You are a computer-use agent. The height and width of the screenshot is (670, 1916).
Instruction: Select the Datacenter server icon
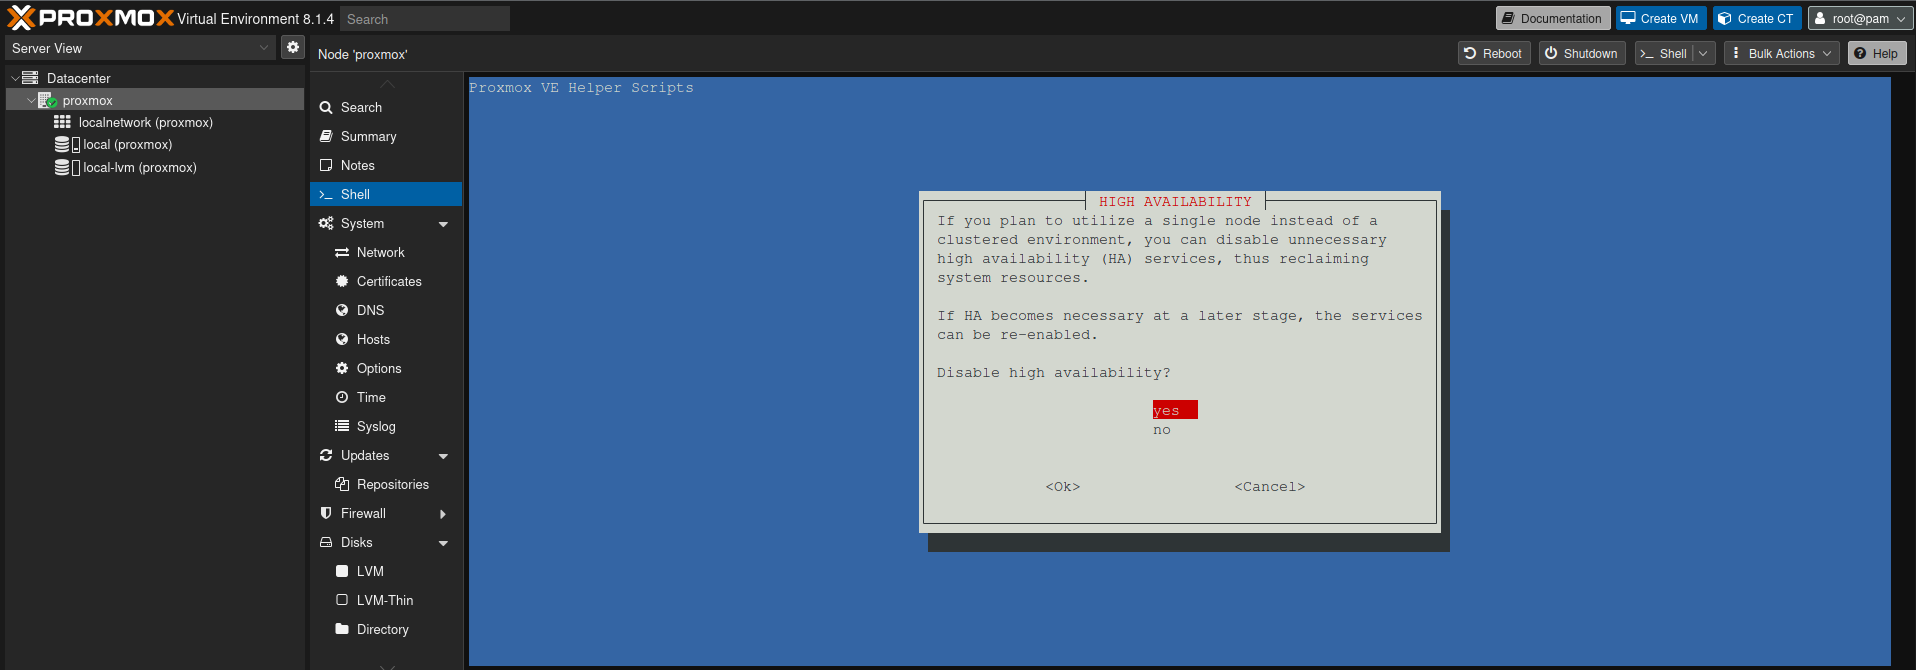coord(30,78)
